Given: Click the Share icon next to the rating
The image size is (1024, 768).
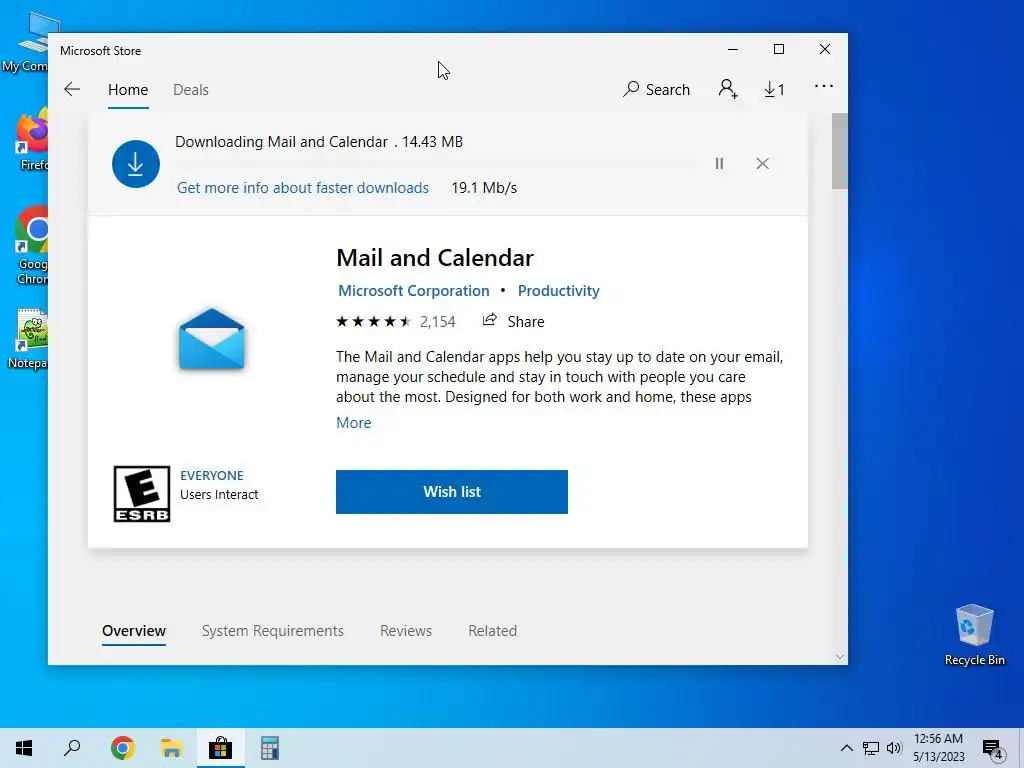Looking at the screenshot, I should 489,320.
